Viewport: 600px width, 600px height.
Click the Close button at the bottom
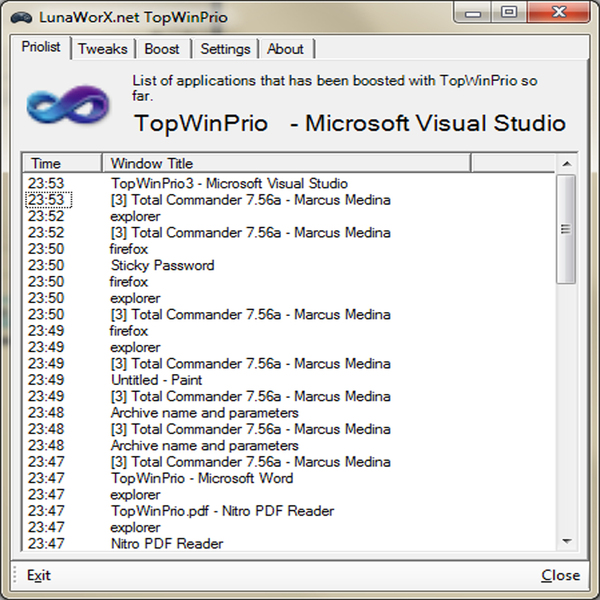click(561, 575)
